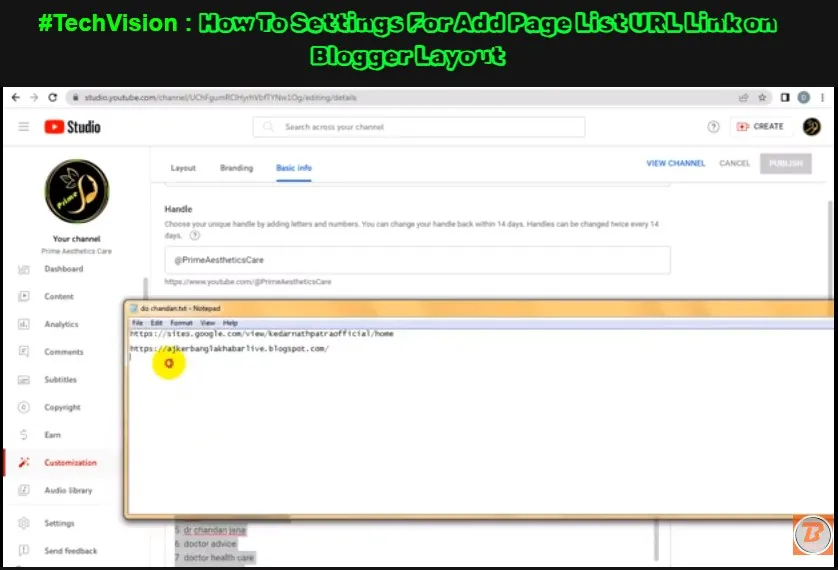Click the Content icon in the sidebar
This screenshot has width=838, height=570.
click(x=24, y=296)
